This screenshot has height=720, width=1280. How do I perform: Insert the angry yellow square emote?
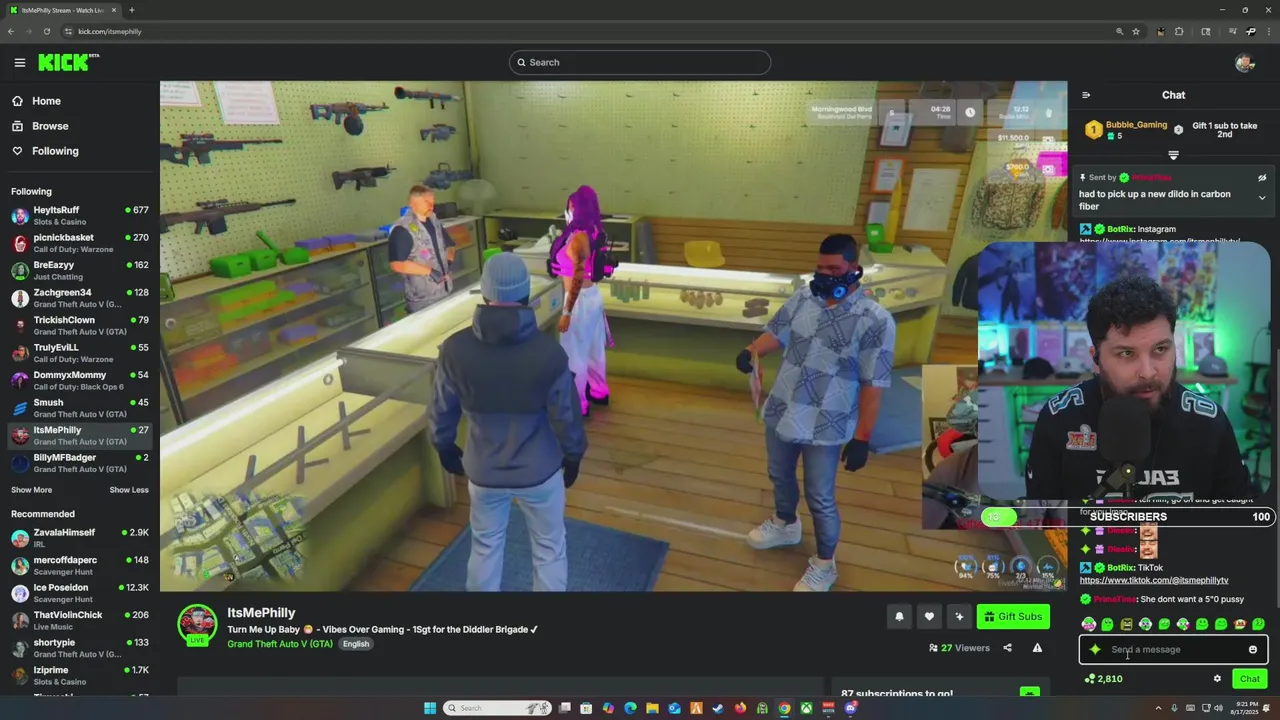point(1126,625)
